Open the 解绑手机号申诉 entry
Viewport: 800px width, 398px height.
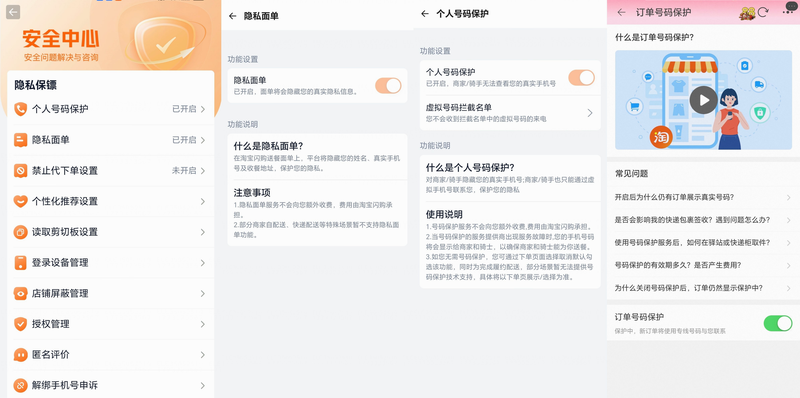(x=111, y=385)
